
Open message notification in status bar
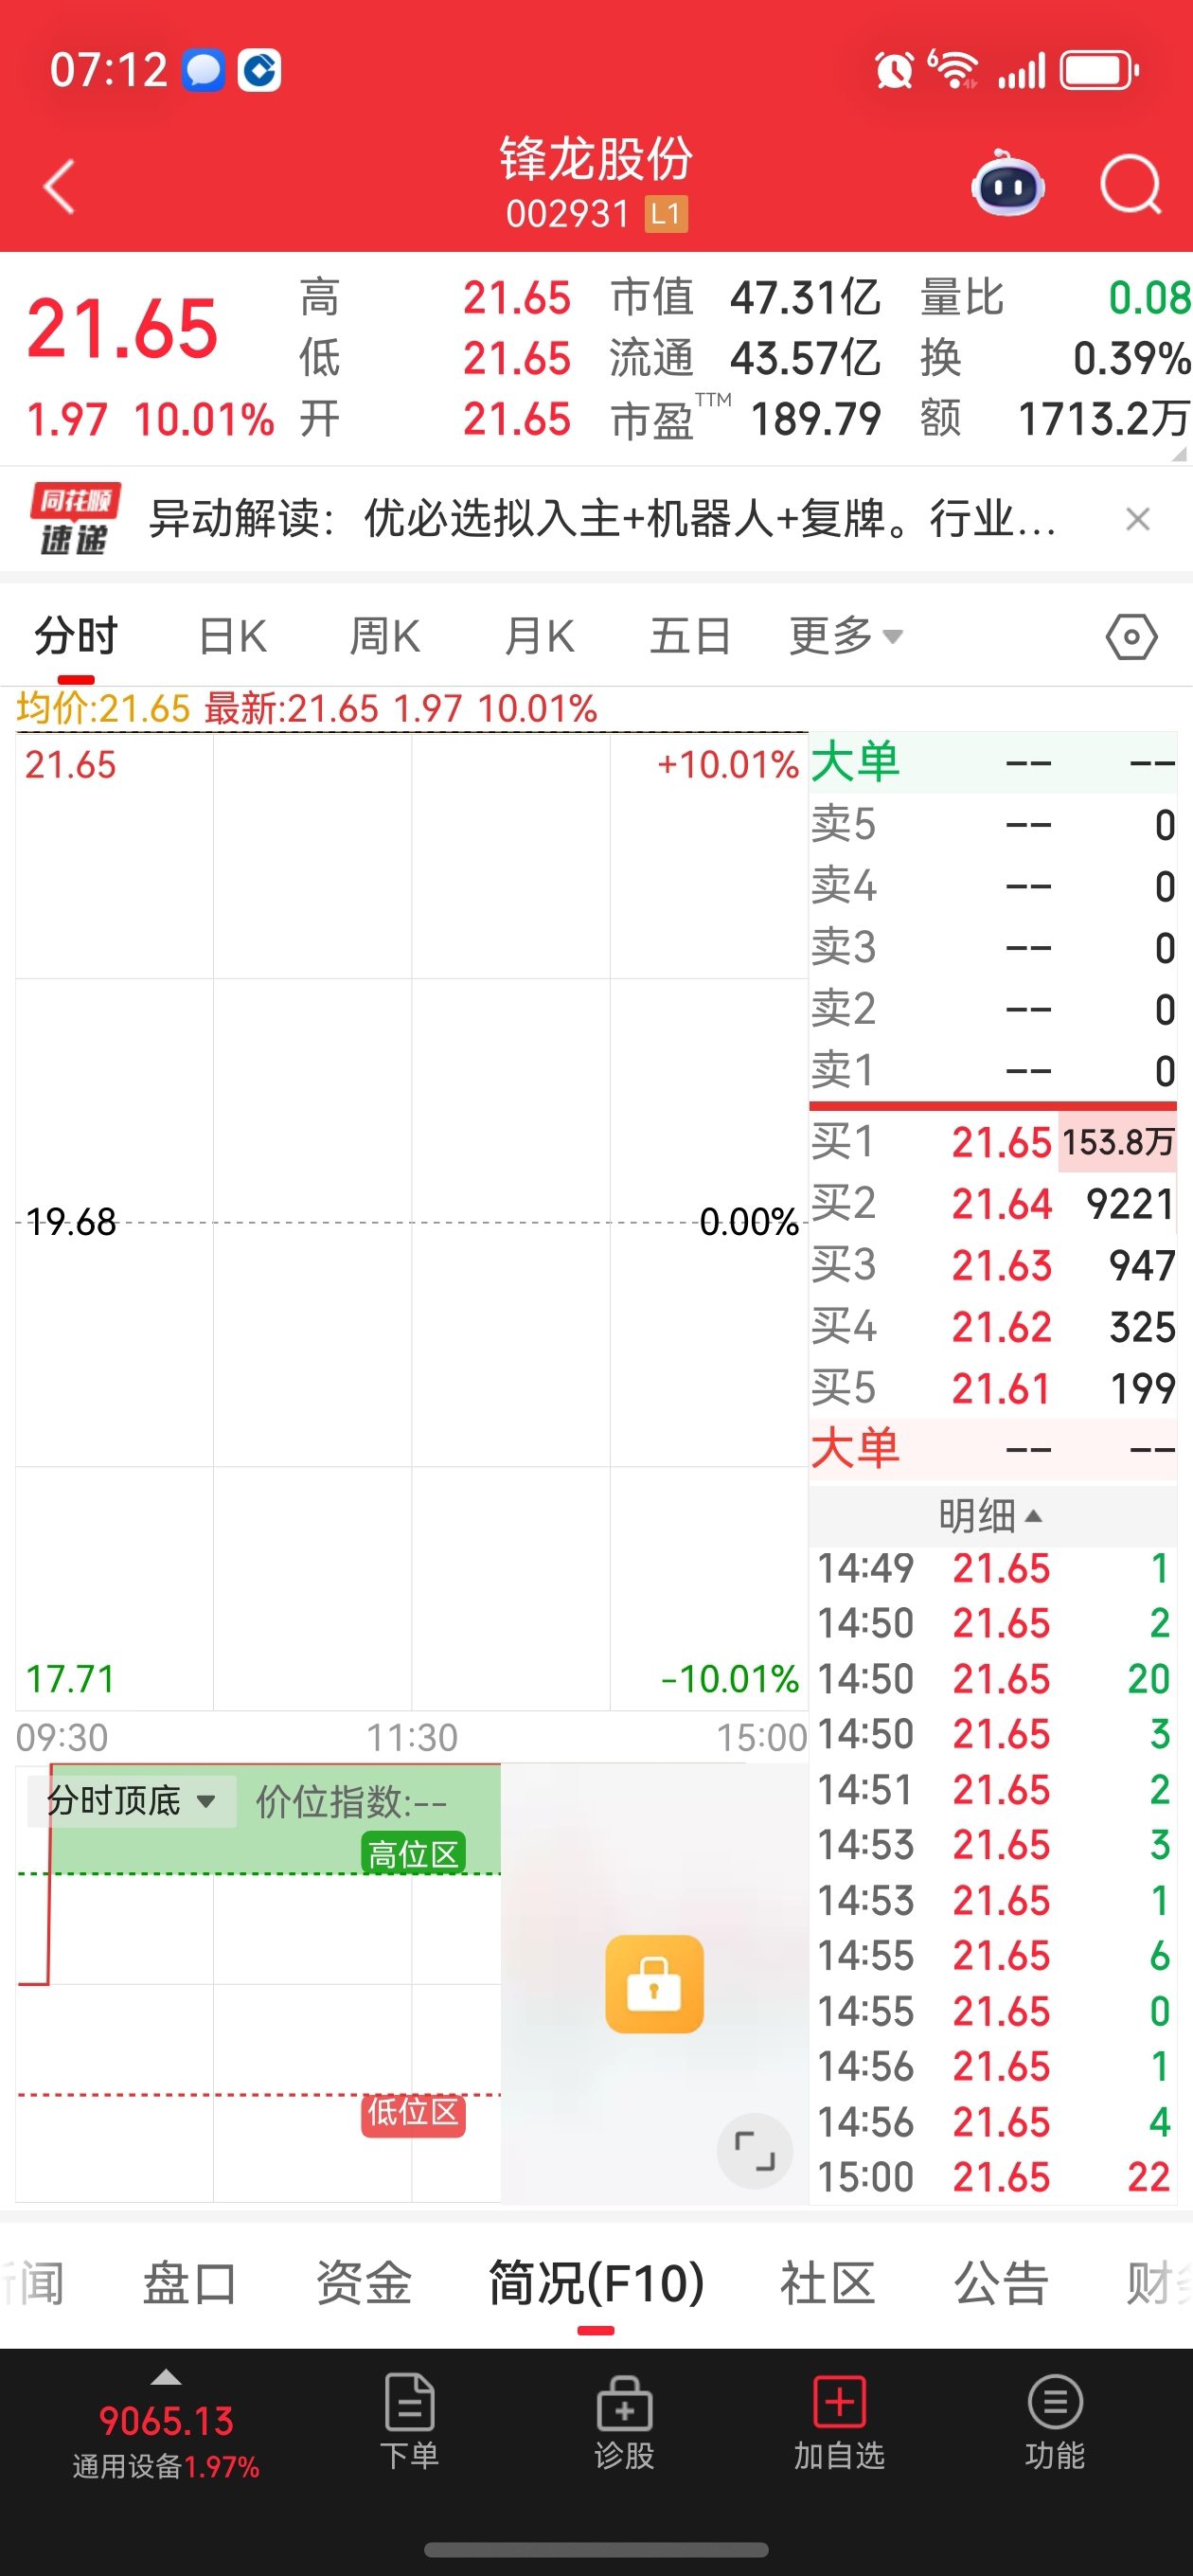point(203,70)
